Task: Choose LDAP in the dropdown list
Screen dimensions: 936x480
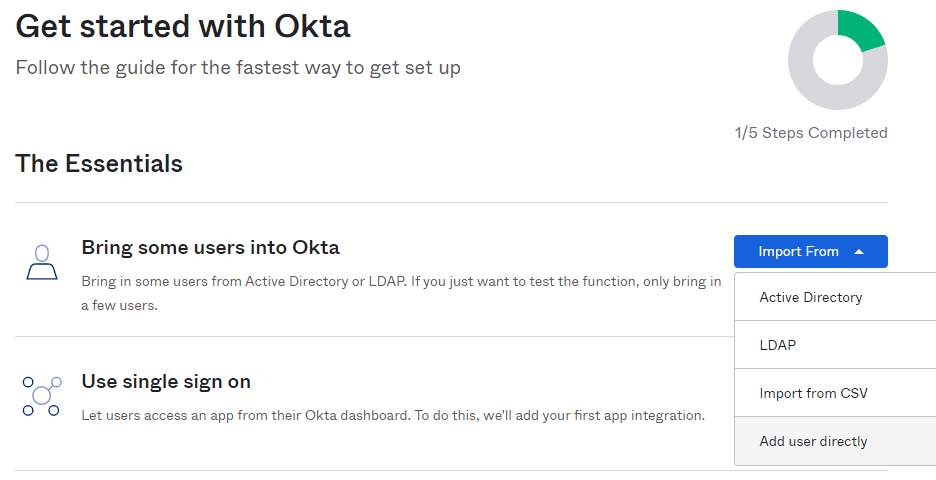Action: [x=778, y=345]
